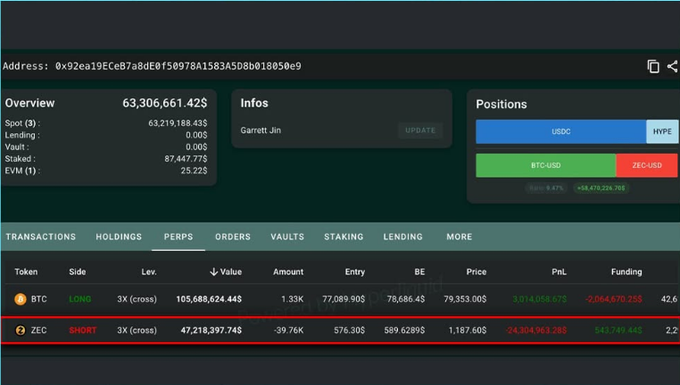Open the Transactions tab
The height and width of the screenshot is (385, 680).
point(41,237)
